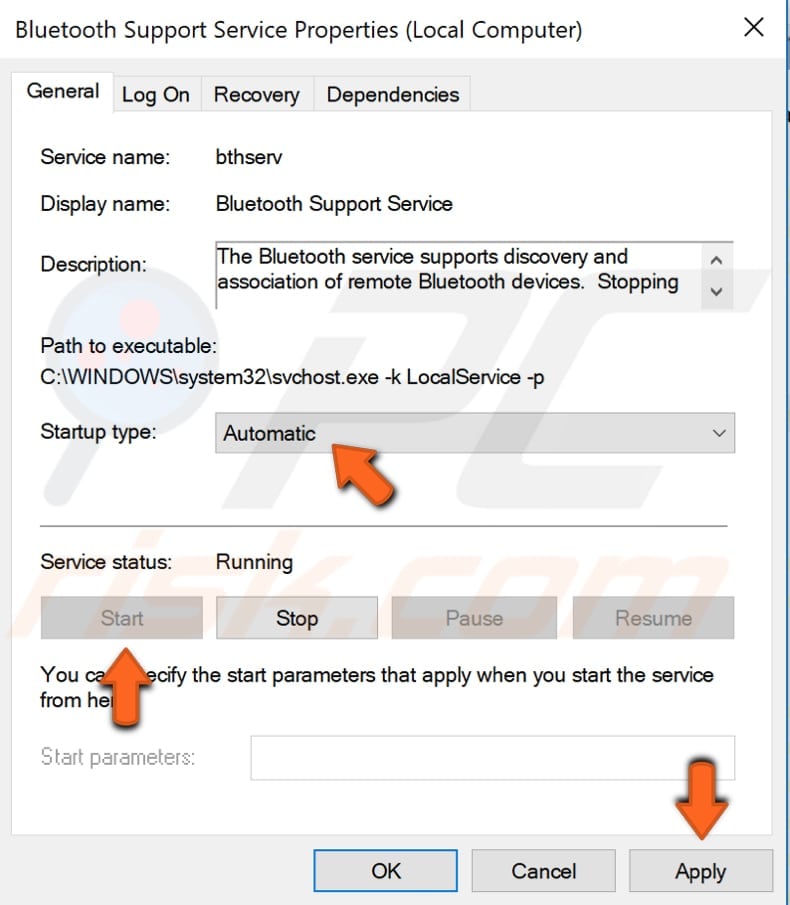Screen dimensions: 790x905
Task: Click inside the Start parameters field
Action: pyautogui.click(x=490, y=757)
